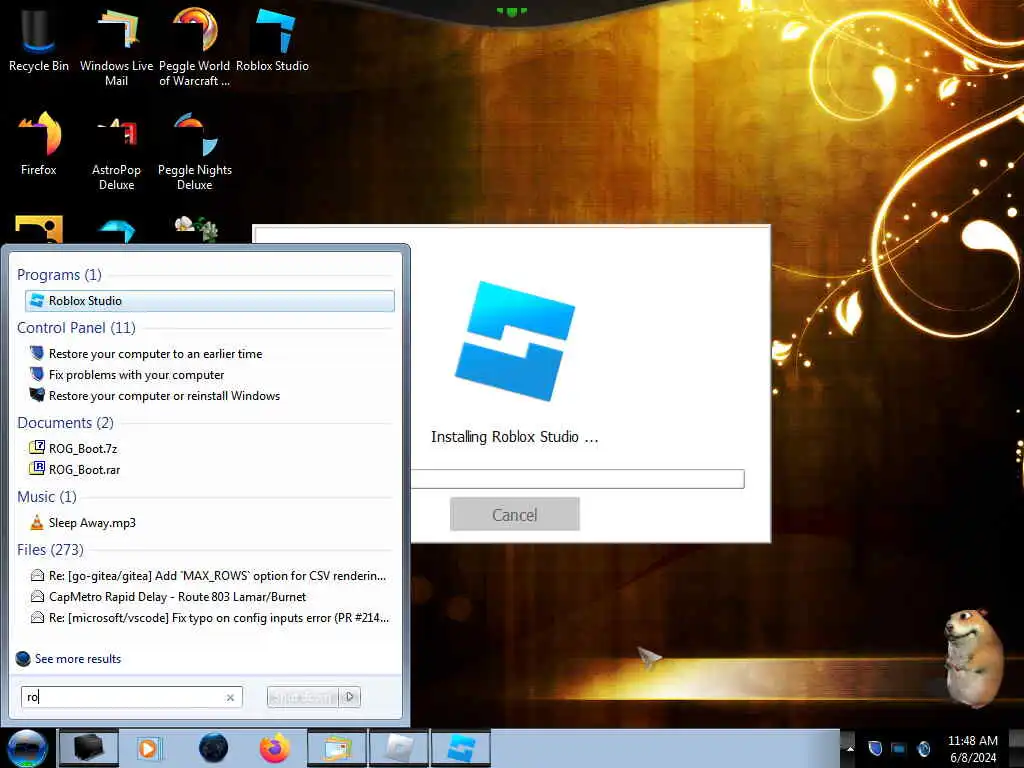The height and width of the screenshot is (768, 1024).
Task: Select Roblox Studio desktop shortcut
Action: point(272,39)
